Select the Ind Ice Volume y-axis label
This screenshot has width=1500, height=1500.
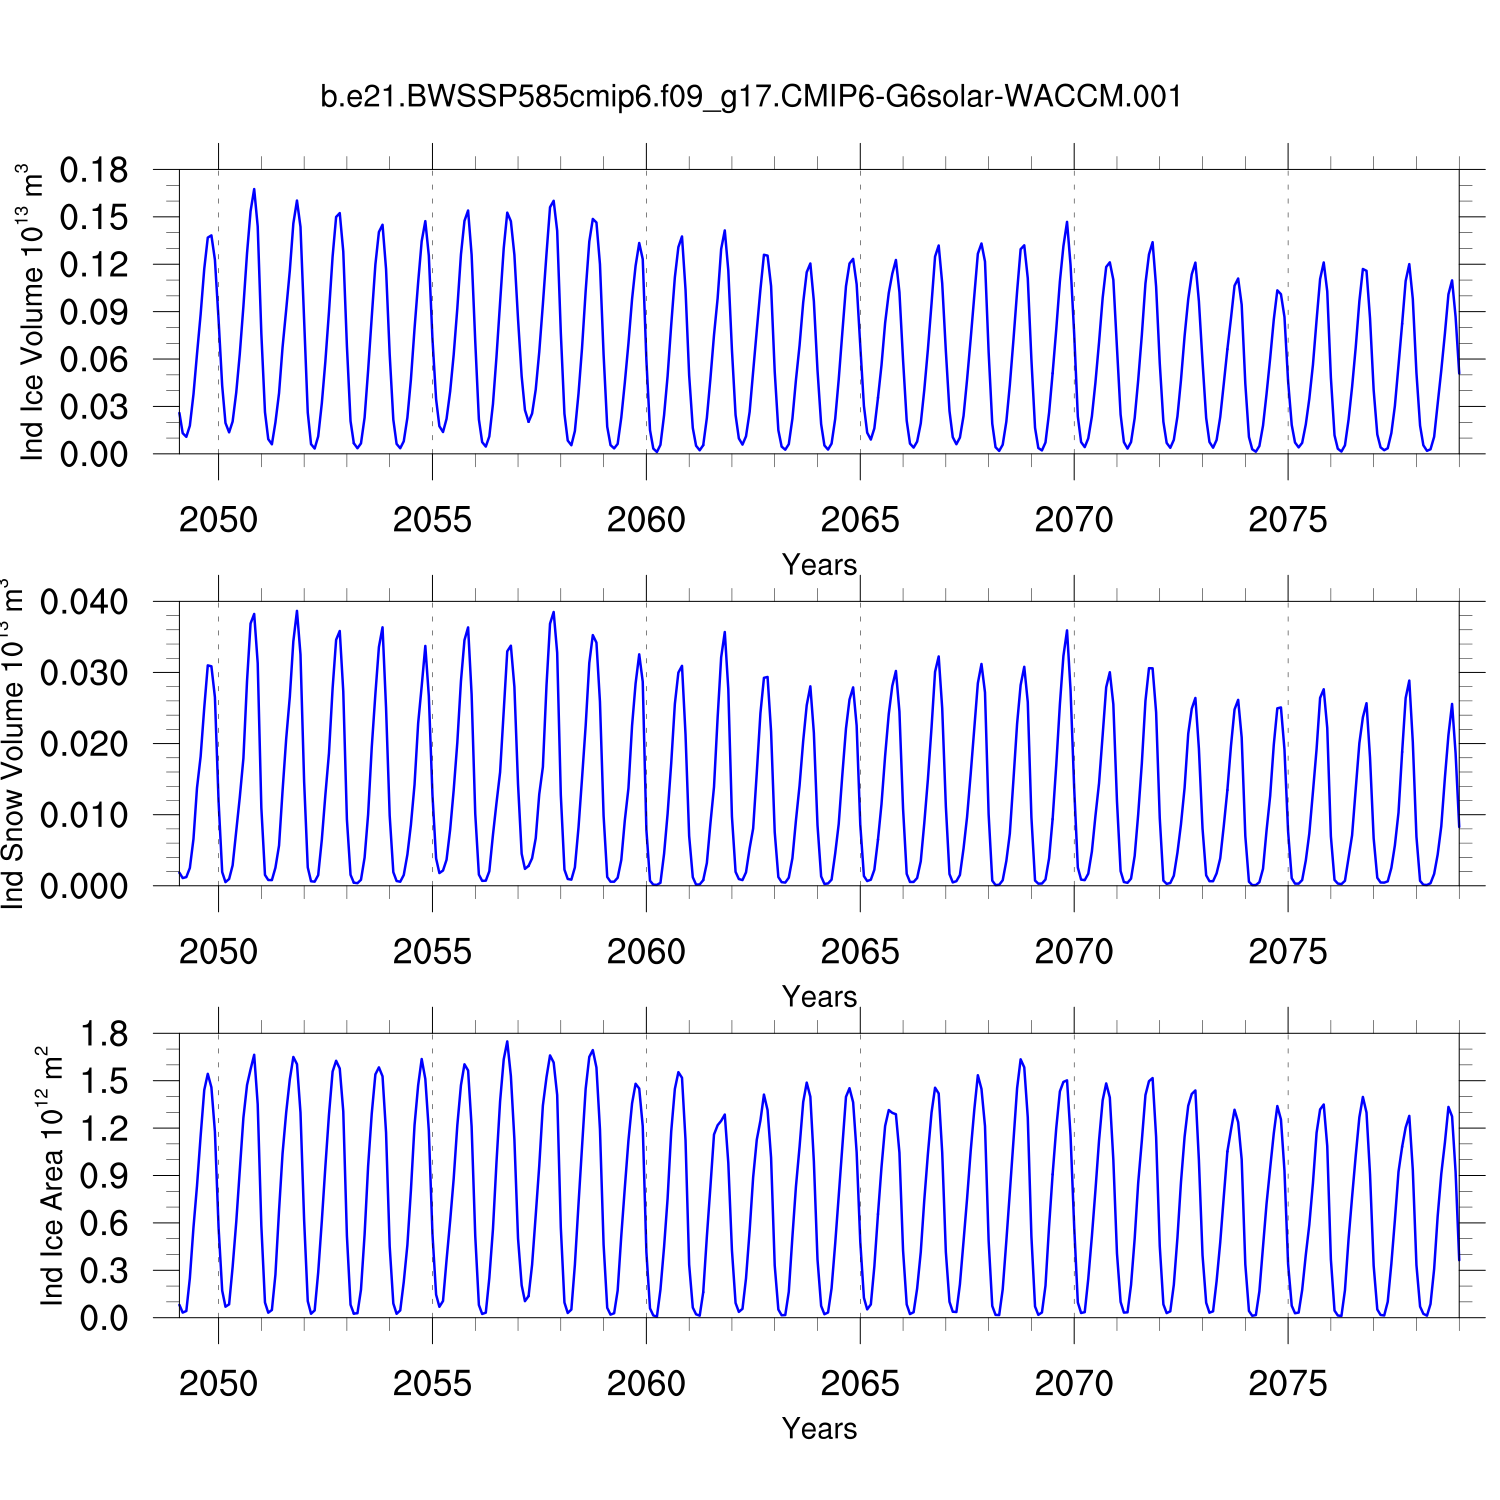click(x=32, y=312)
